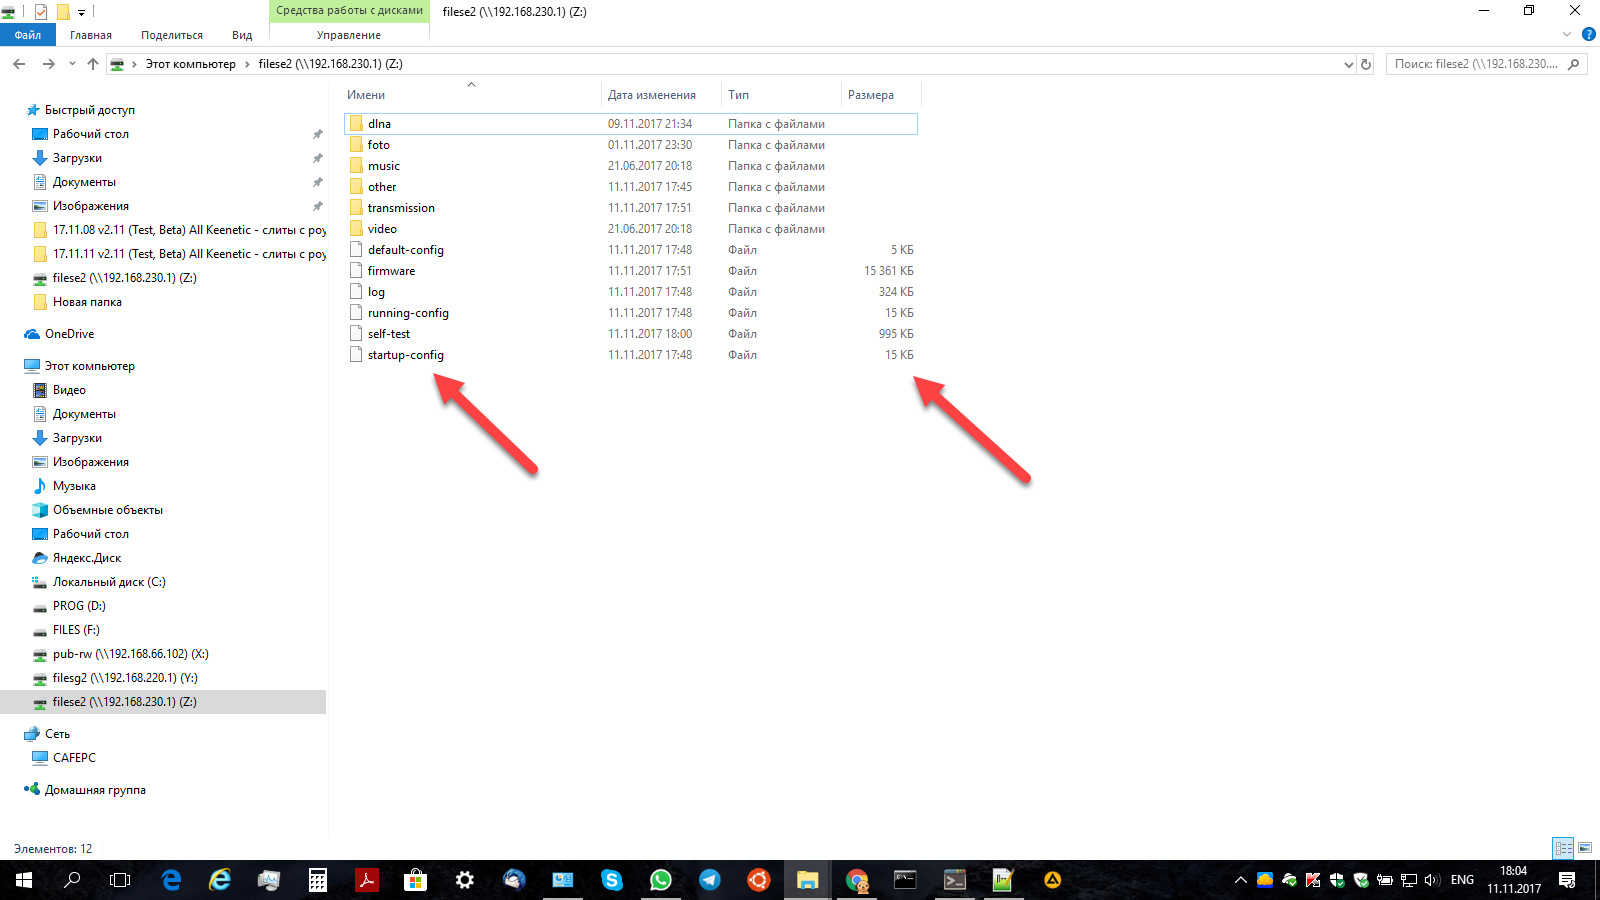Launch Skype from the taskbar
1600x900 pixels.
612,880
